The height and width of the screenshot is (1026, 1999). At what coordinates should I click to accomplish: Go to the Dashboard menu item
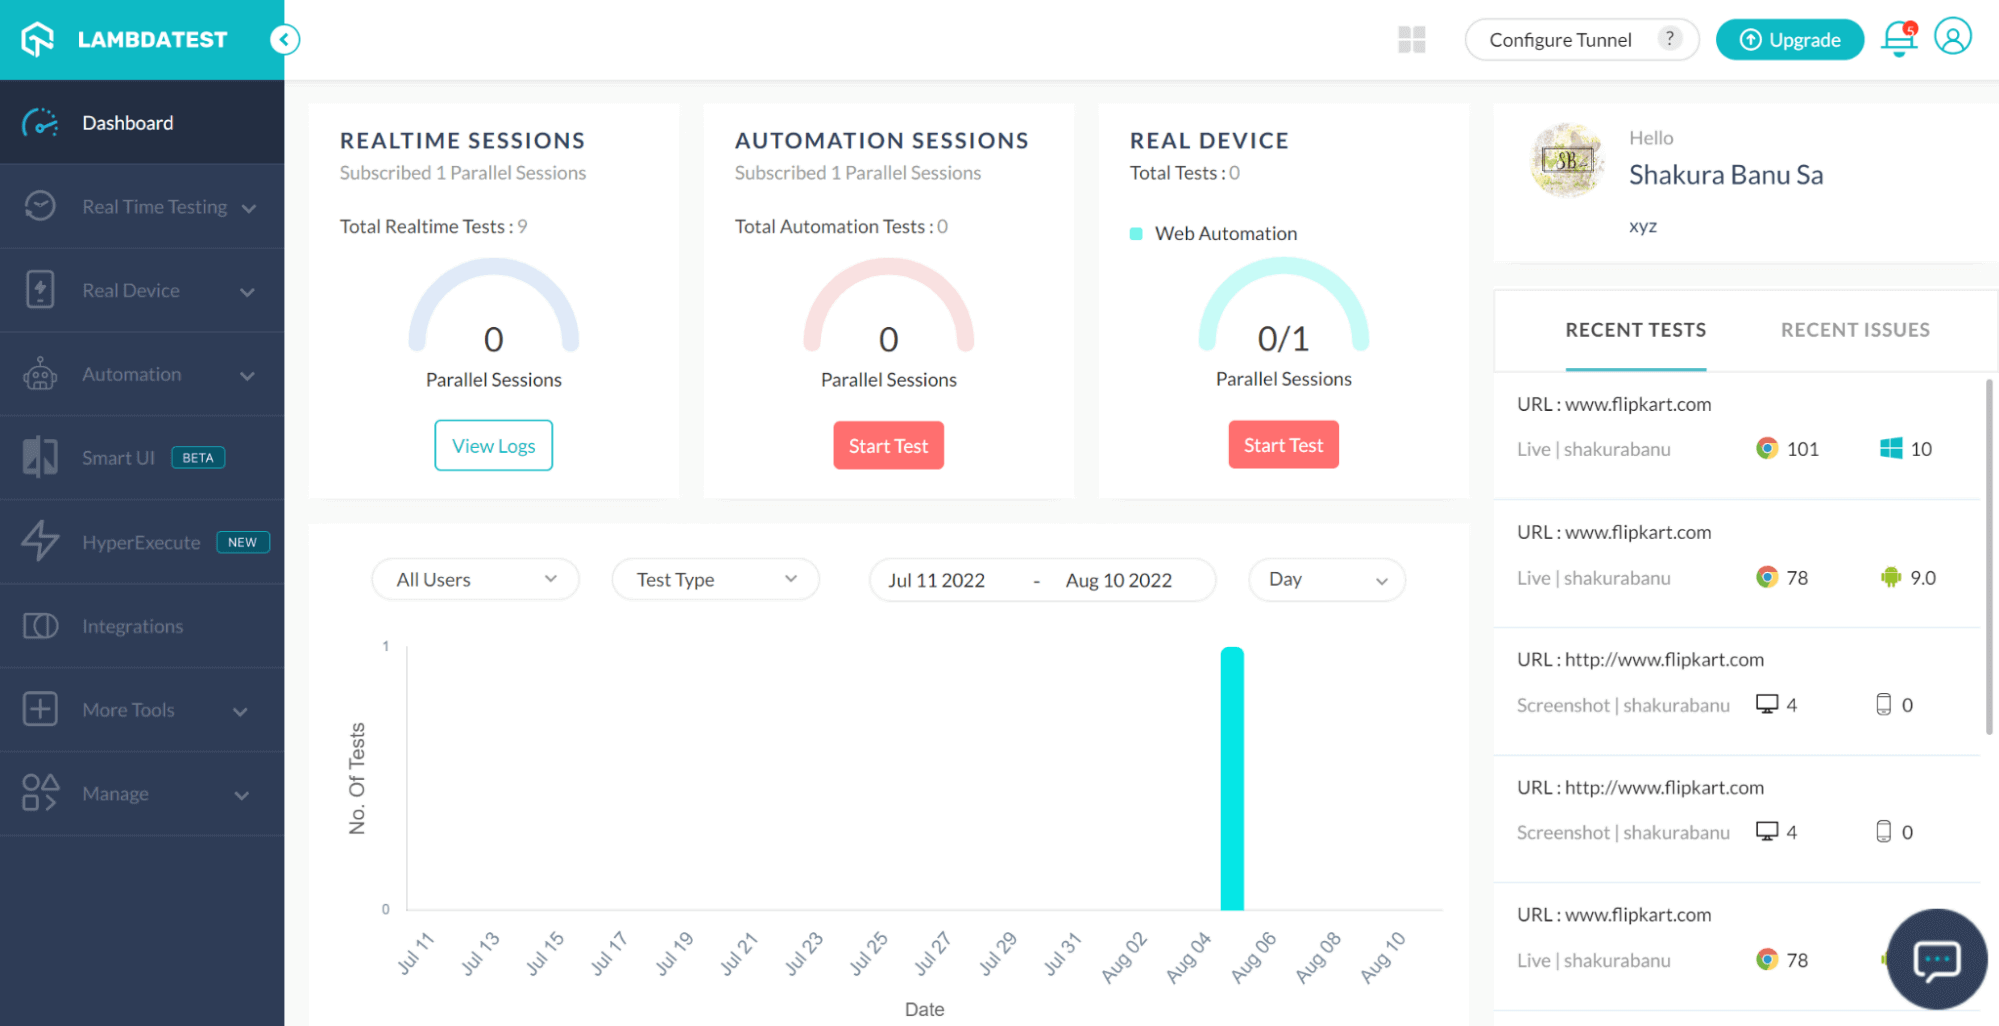(x=127, y=122)
